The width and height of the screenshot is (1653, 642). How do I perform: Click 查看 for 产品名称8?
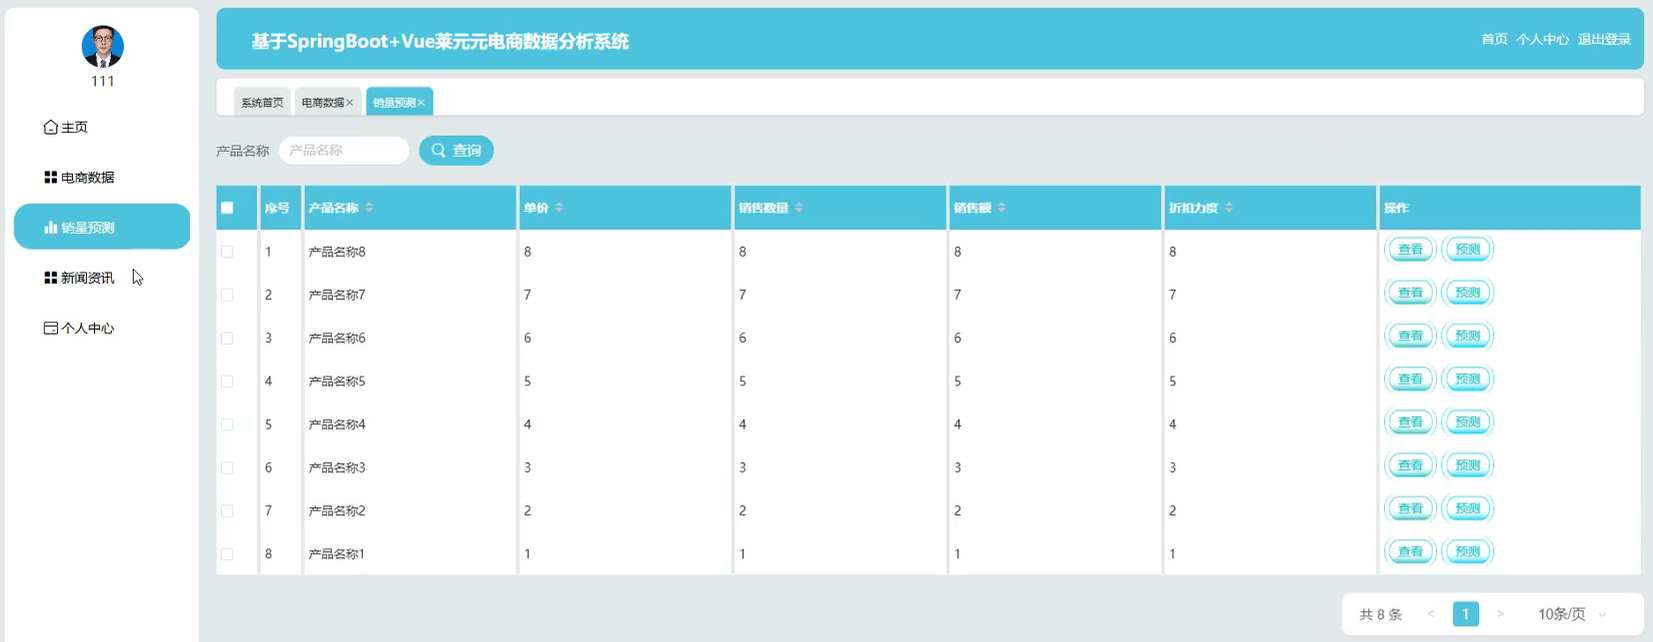[1410, 250]
